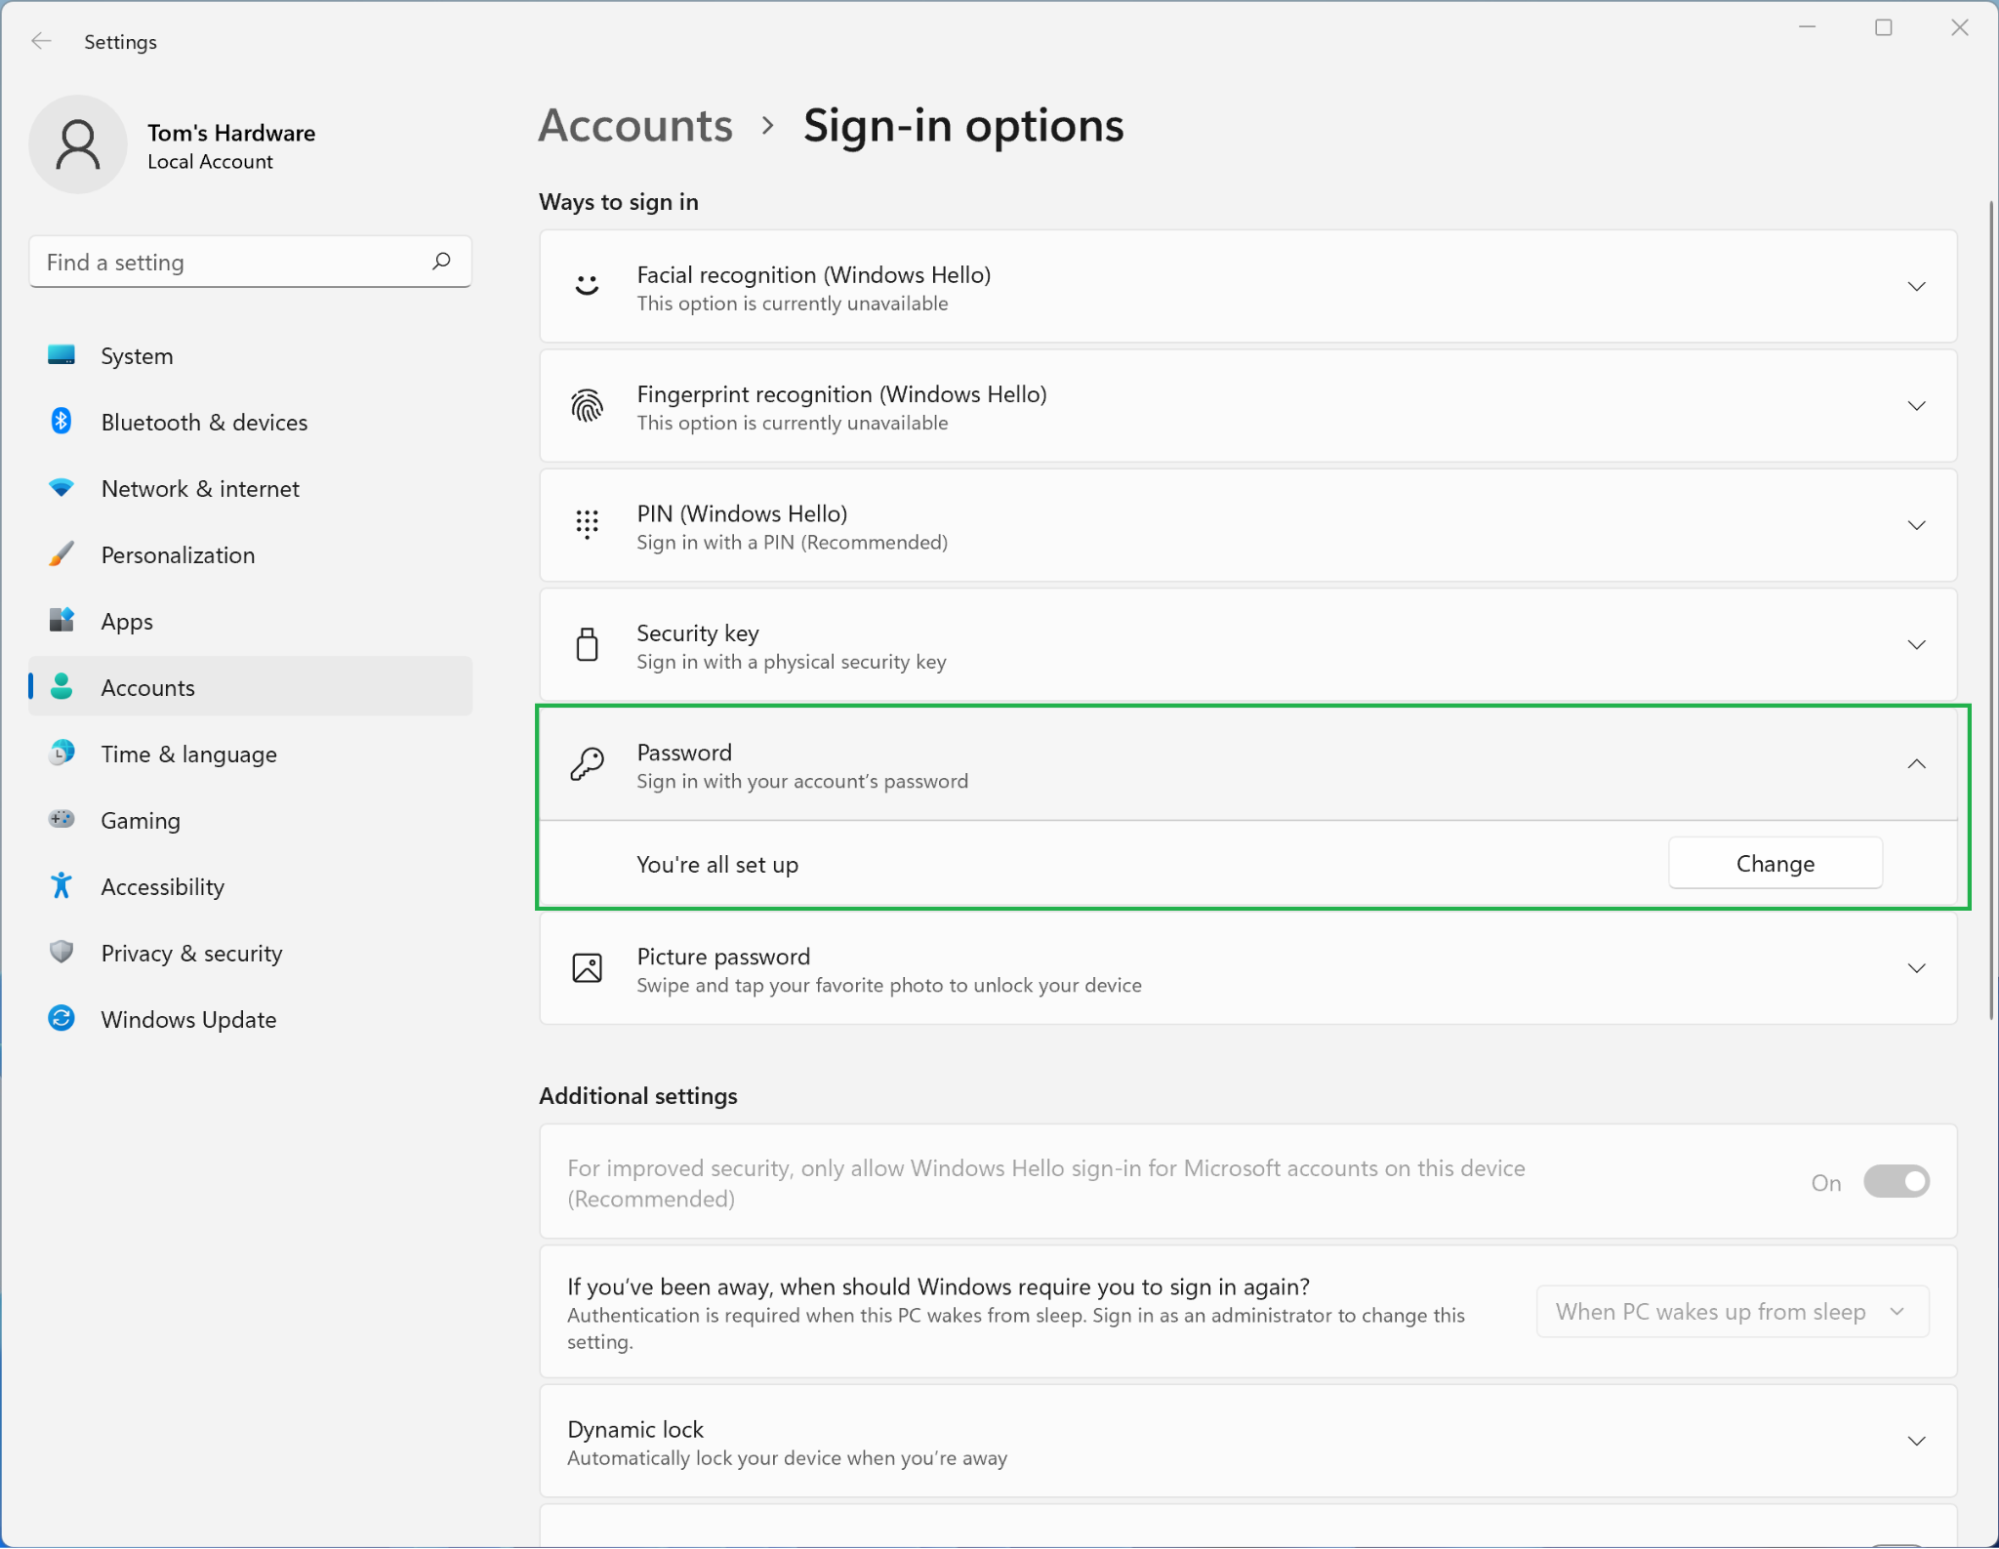
Task: Click the back arrow navigation icon
Action: pyautogui.click(x=42, y=42)
